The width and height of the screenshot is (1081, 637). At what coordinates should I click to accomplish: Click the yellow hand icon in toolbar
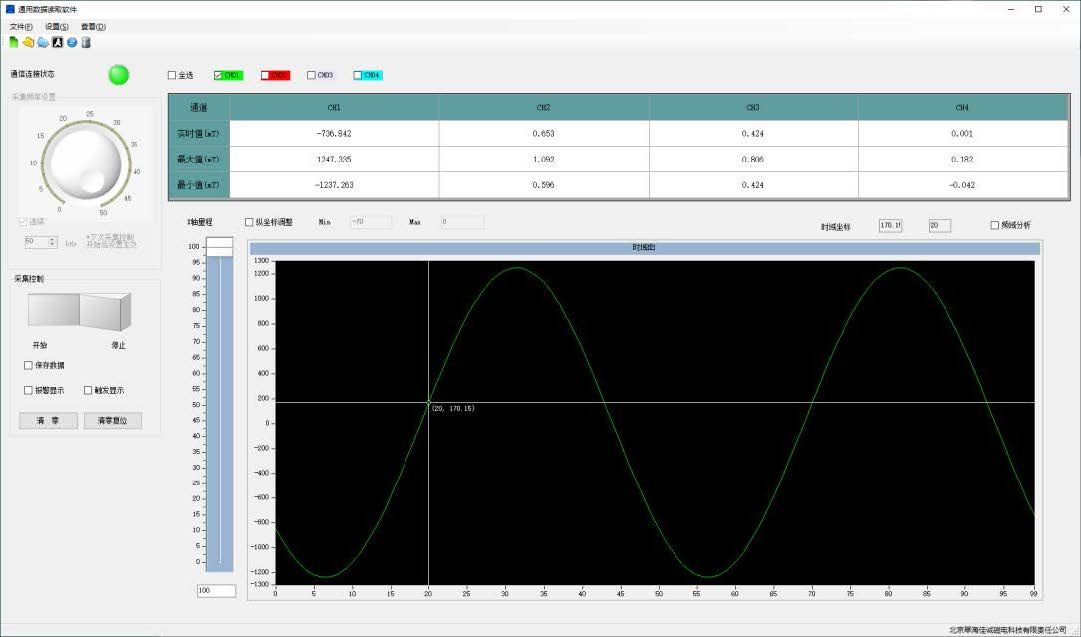pyautogui.click(x=28, y=42)
